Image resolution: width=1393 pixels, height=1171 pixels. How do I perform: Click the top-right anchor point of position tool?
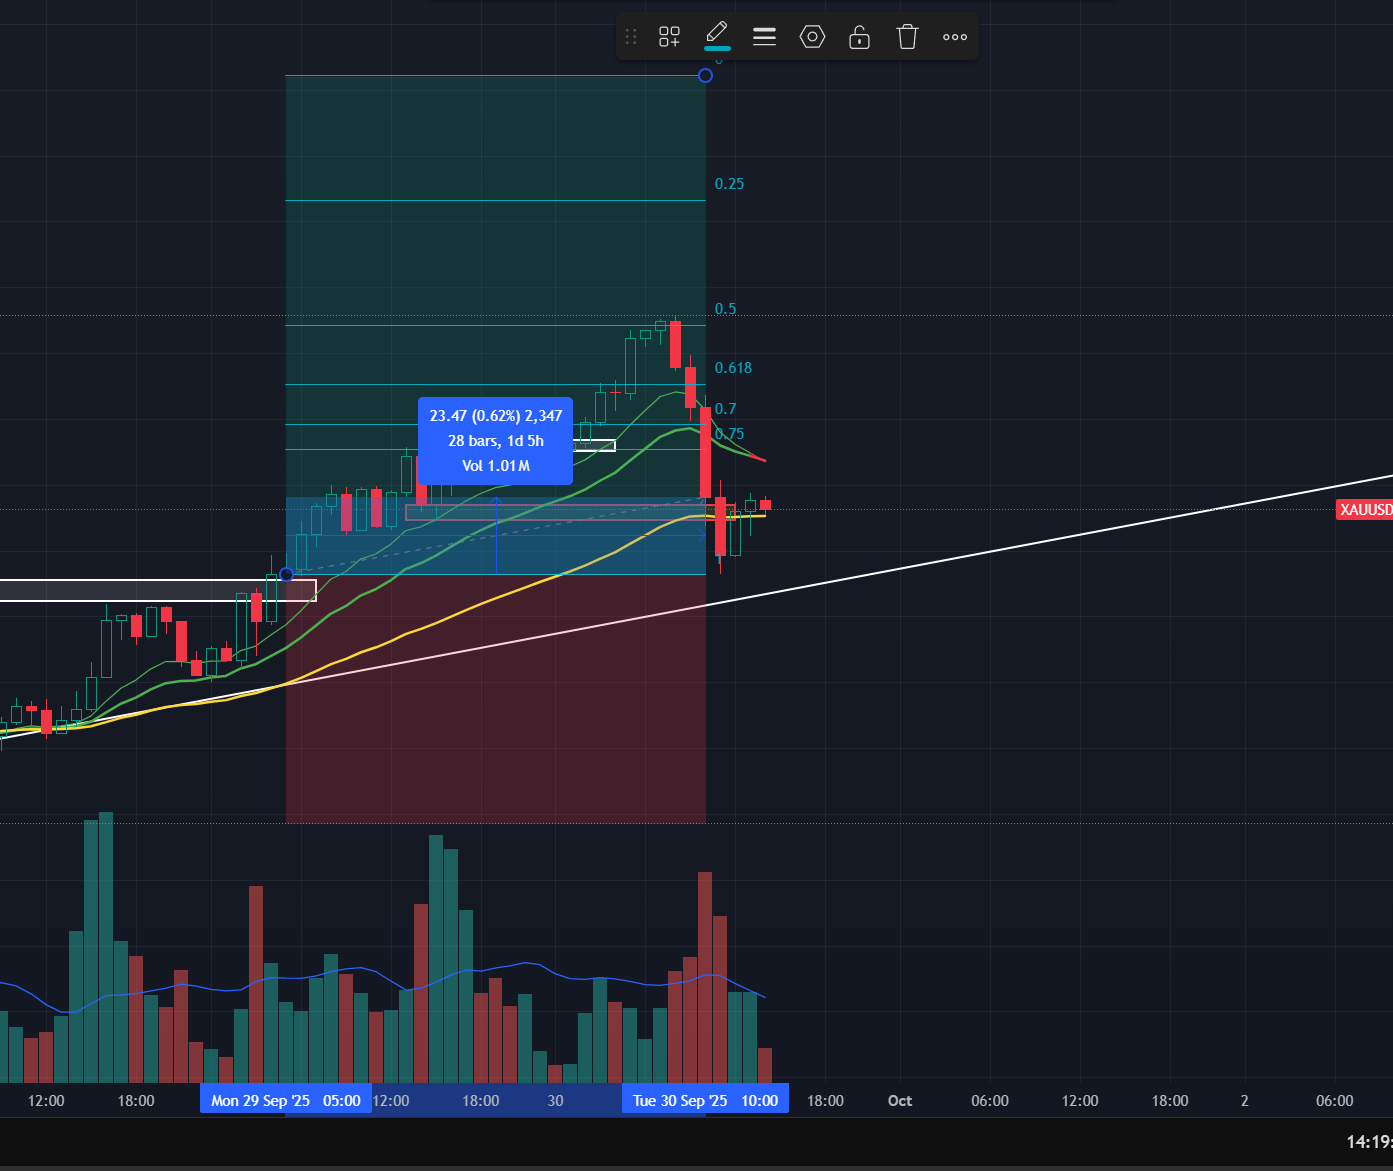tap(706, 76)
